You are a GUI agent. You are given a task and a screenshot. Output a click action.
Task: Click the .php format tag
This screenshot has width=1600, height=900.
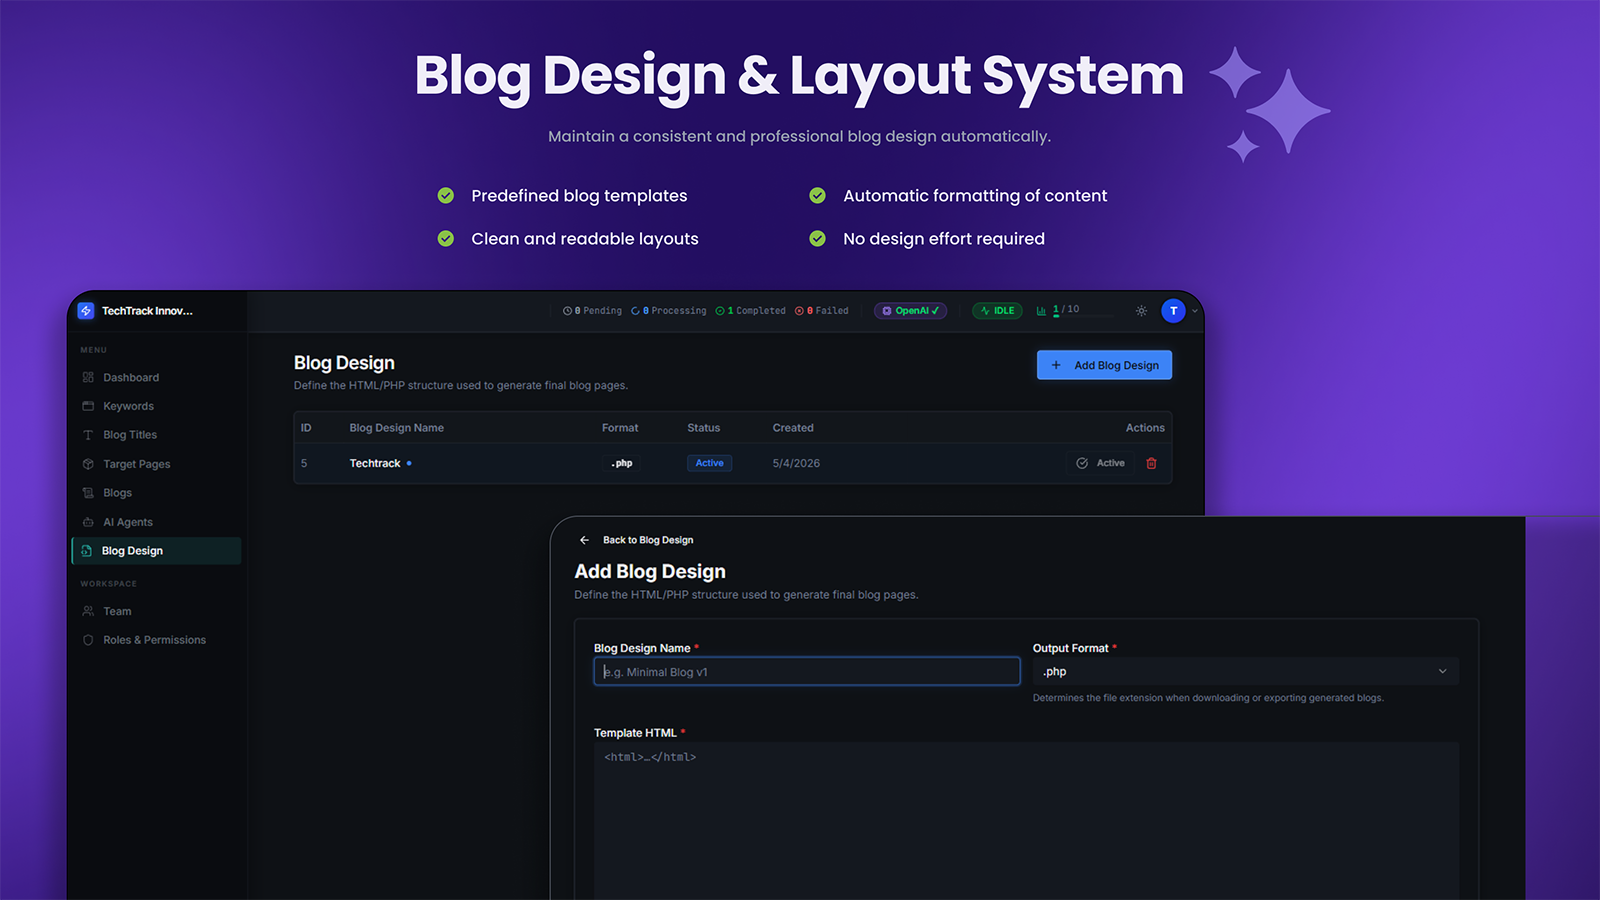622,463
